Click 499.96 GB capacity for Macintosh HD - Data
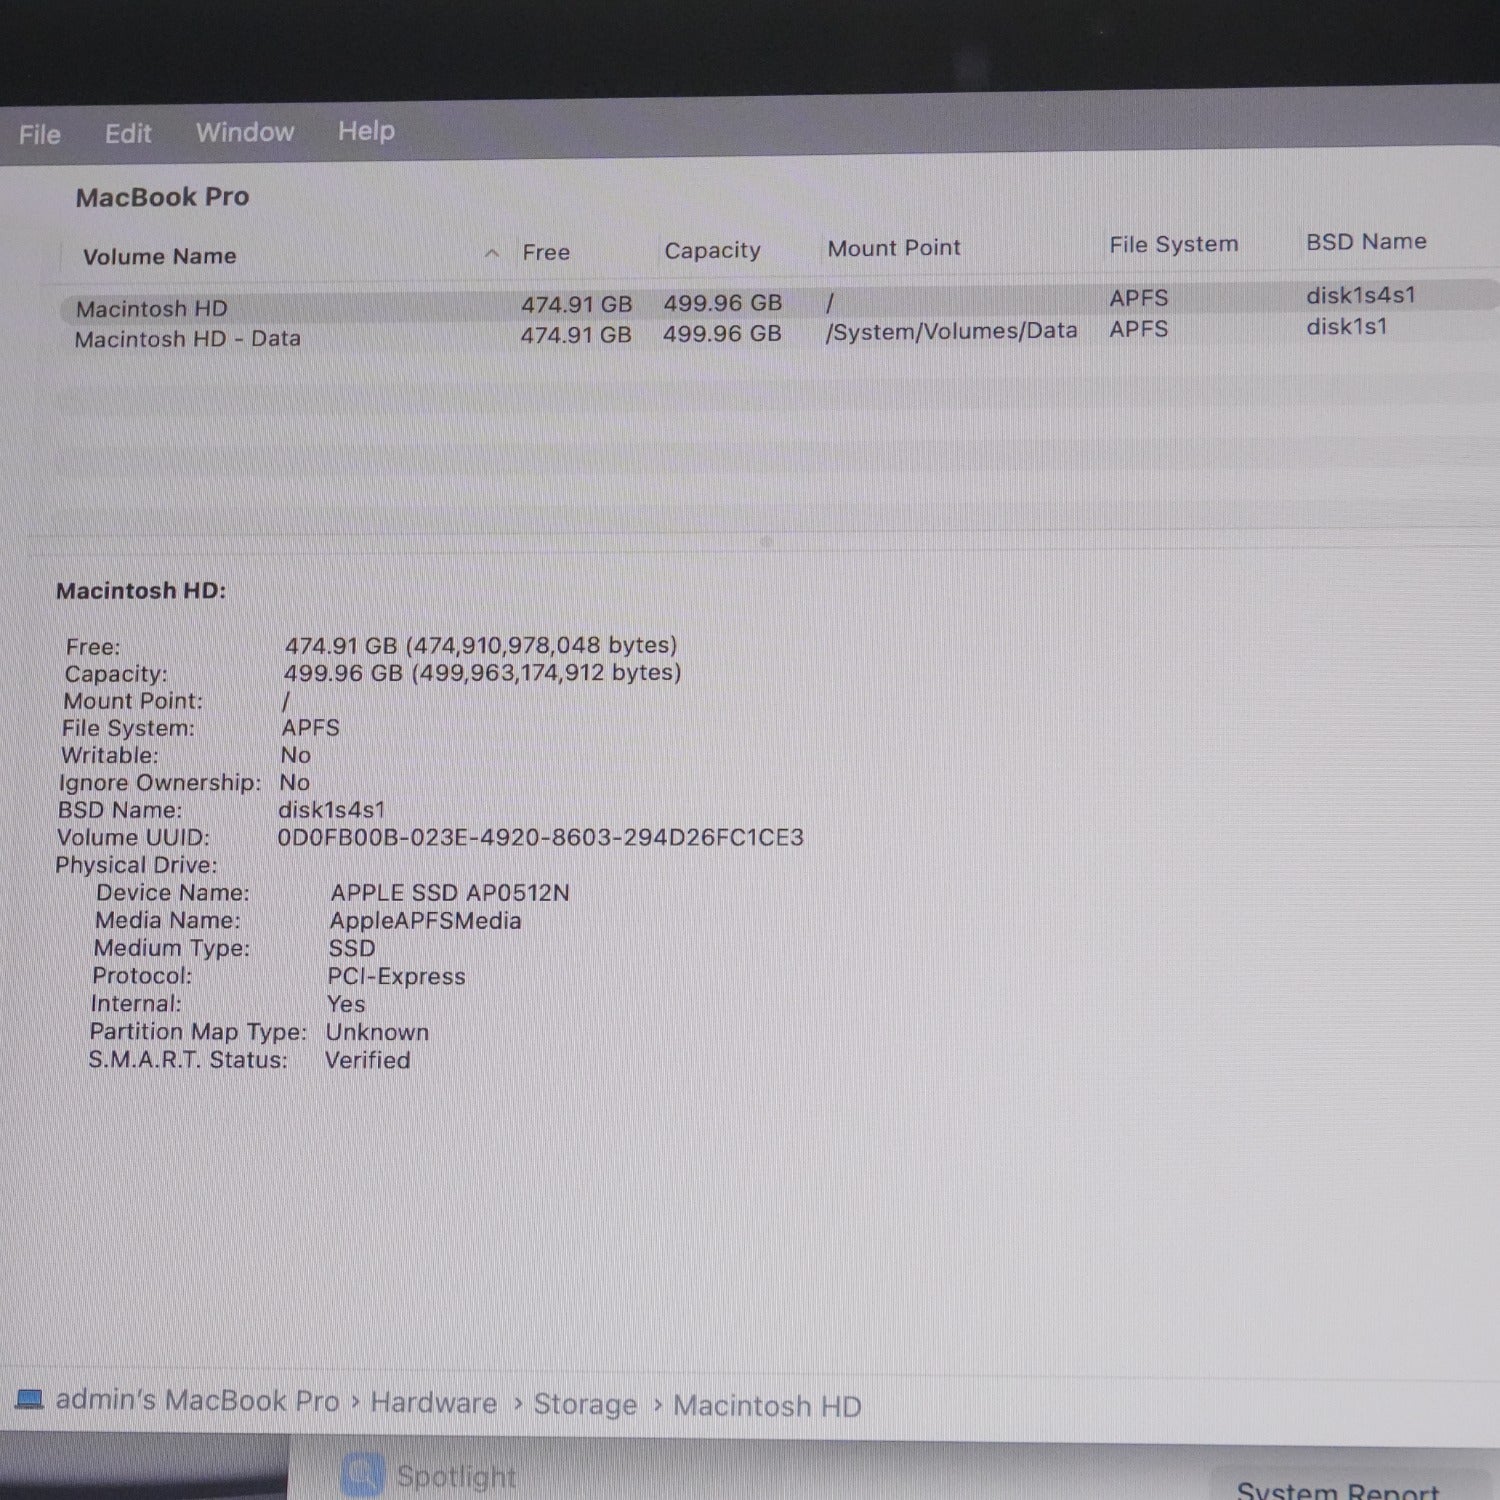 (722, 333)
